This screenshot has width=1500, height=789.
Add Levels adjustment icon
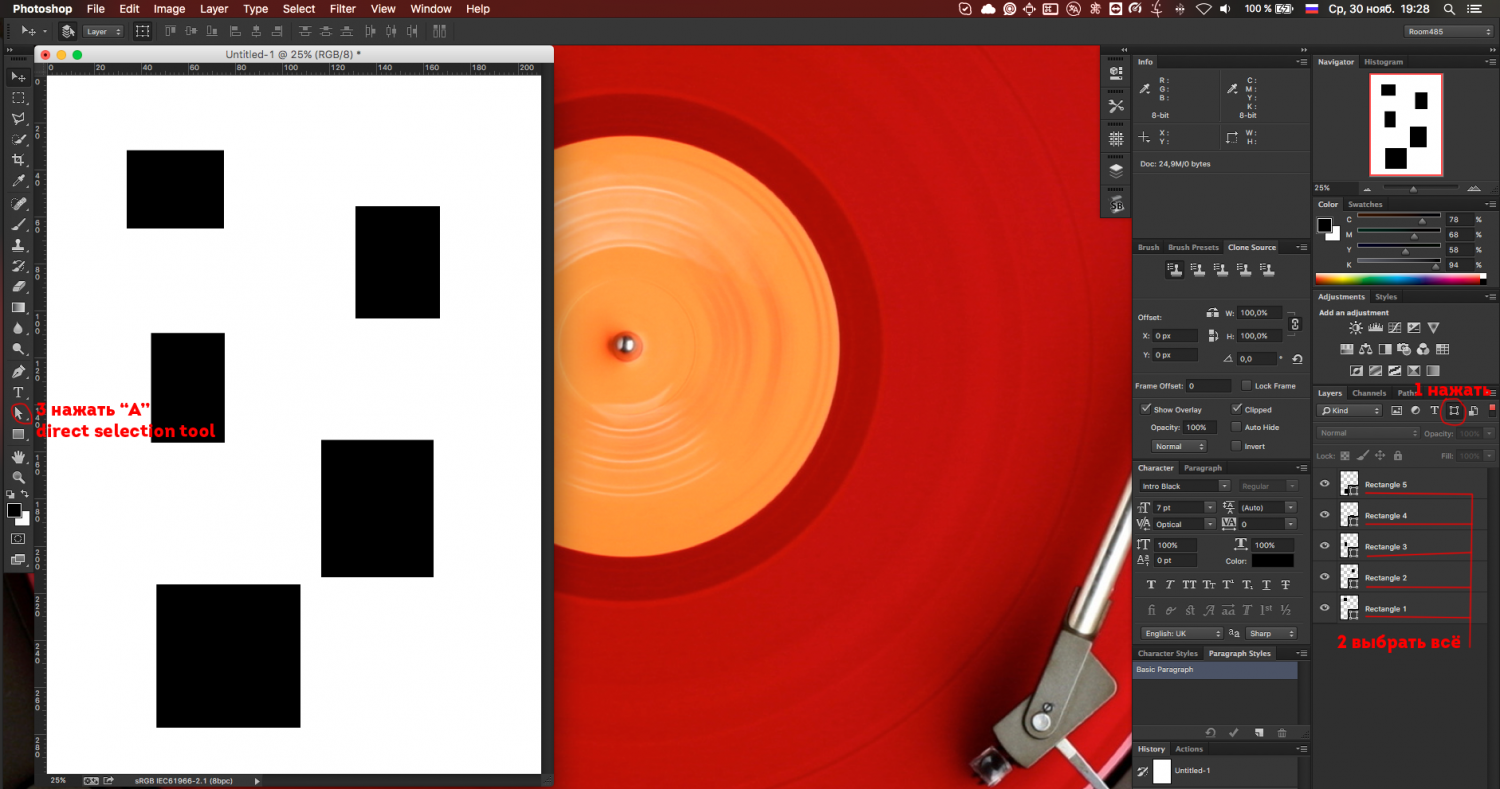click(x=1375, y=328)
